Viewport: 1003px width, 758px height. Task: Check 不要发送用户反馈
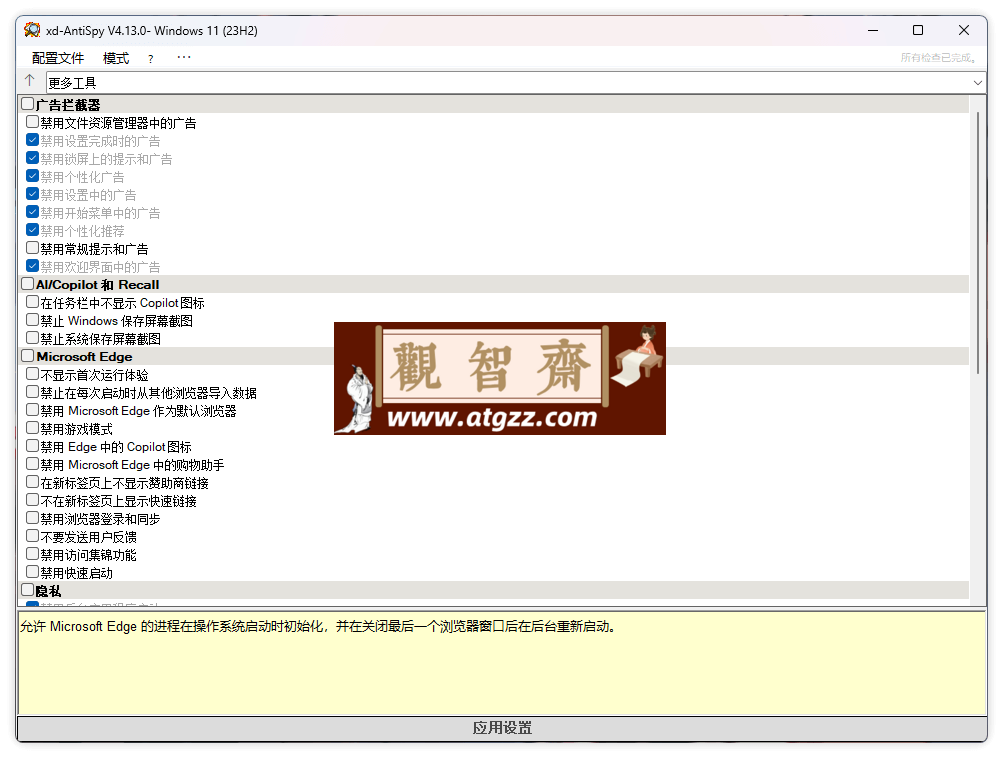[33, 535]
